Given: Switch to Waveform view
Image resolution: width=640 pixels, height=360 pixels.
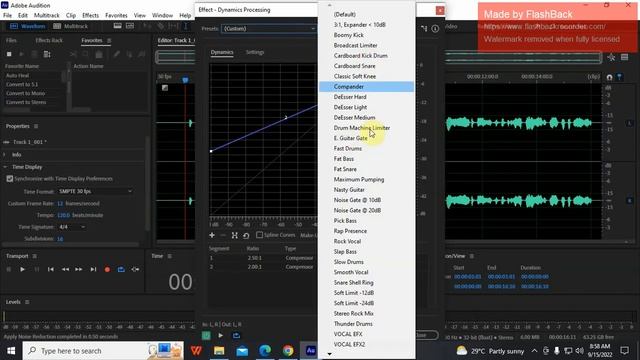Looking at the screenshot, I should [27, 26].
